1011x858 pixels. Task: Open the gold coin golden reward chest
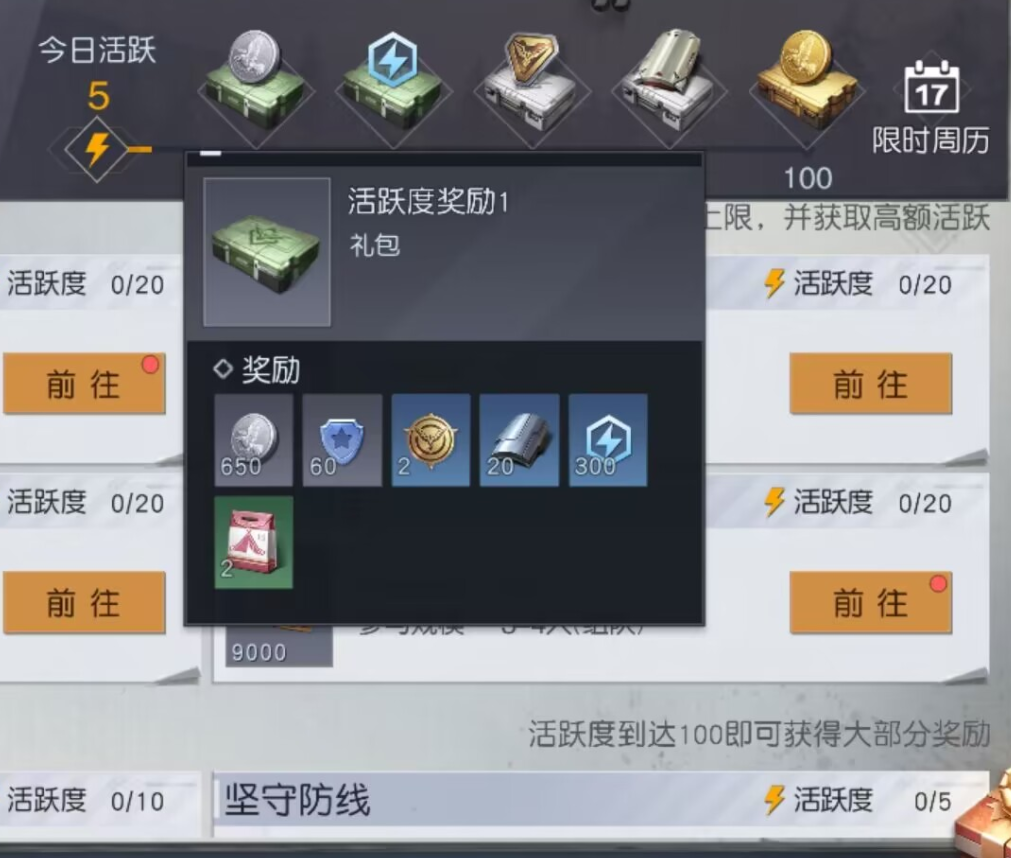point(807,85)
